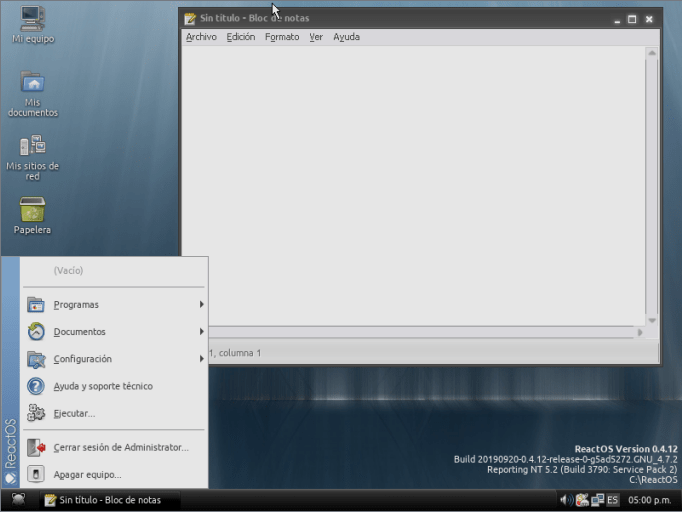Choose Ayuda y soporte técnico
This screenshot has height=512, width=682.
(114, 386)
